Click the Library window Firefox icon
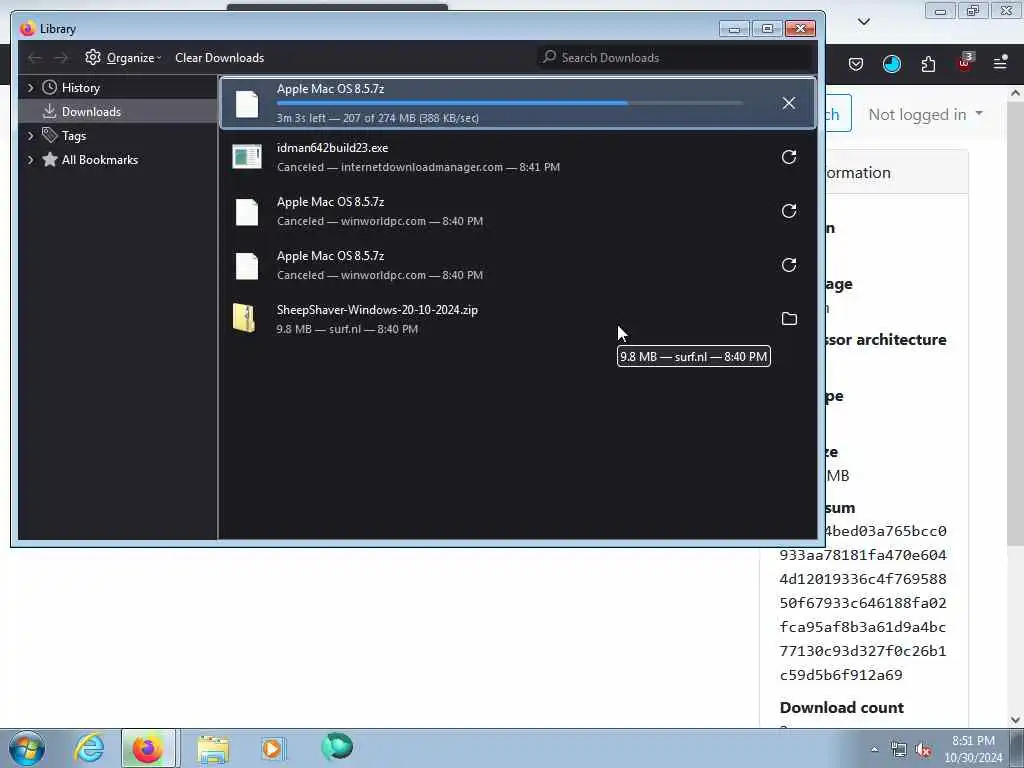 click(x=27, y=29)
